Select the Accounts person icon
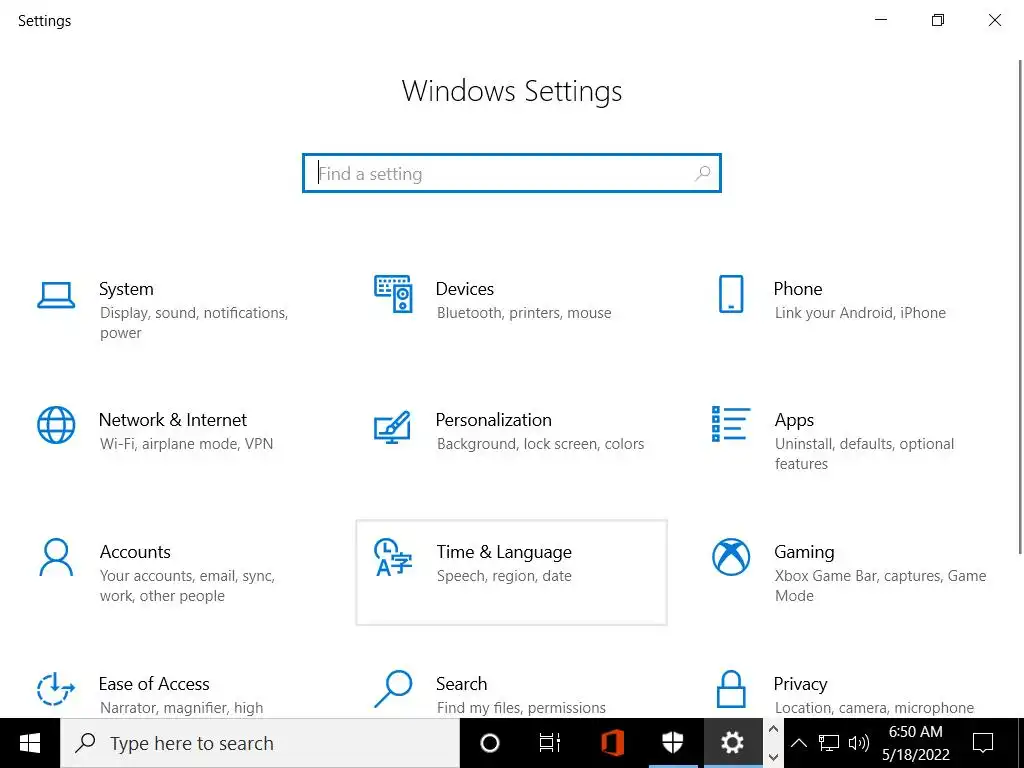Image resolution: width=1024 pixels, height=768 pixels. click(56, 557)
